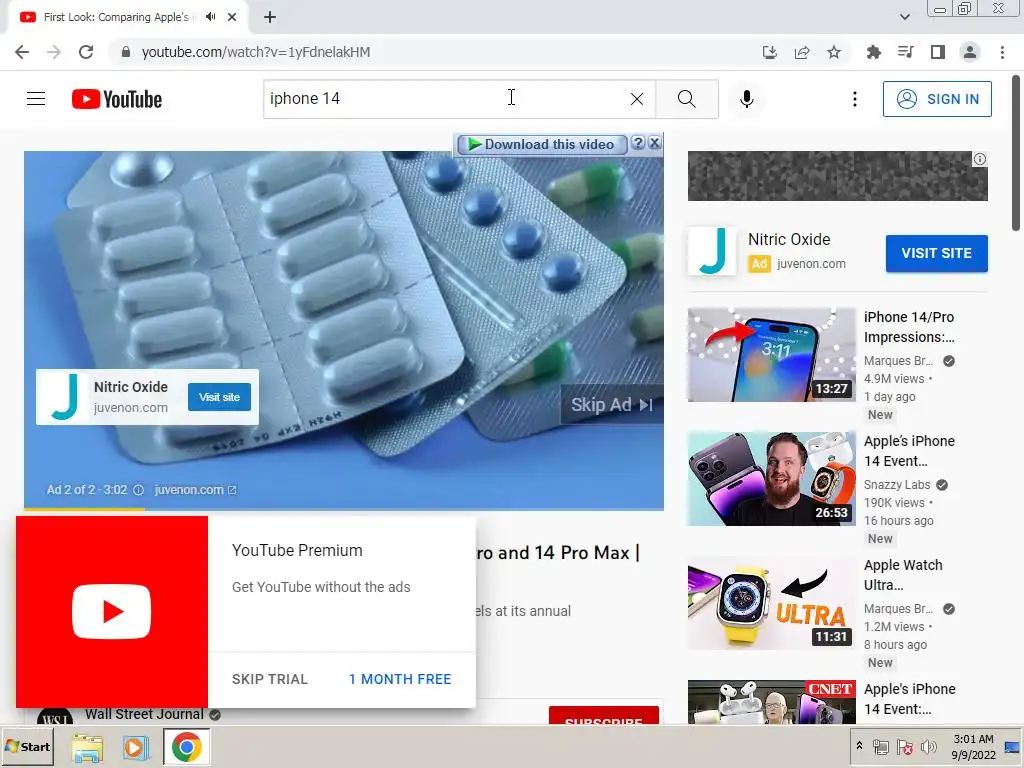This screenshot has height=768, width=1024.
Task: Close the Download this video bar
Action: tap(654, 143)
